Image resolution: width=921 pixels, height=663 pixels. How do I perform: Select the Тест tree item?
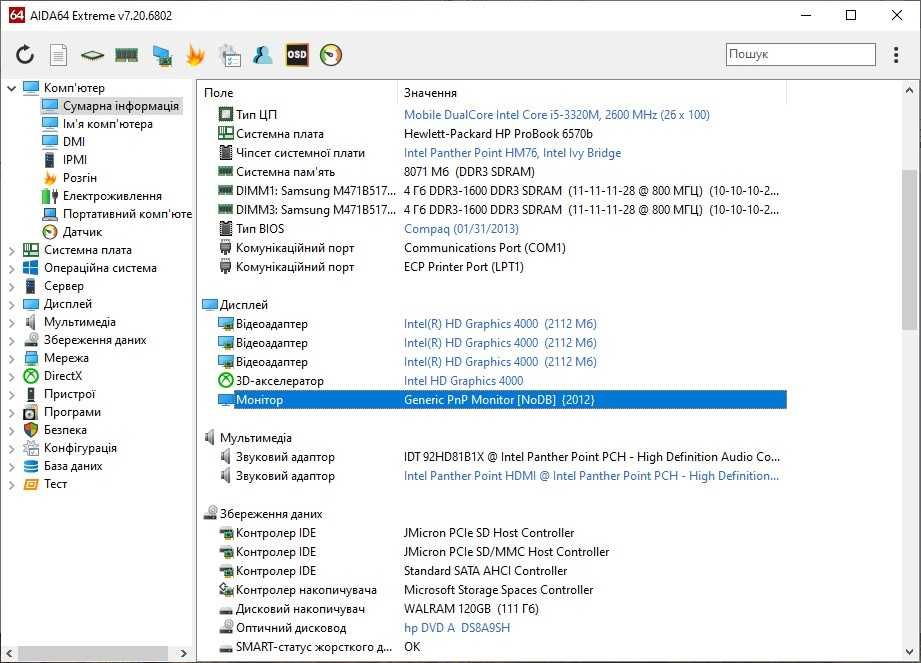point(55,484)
